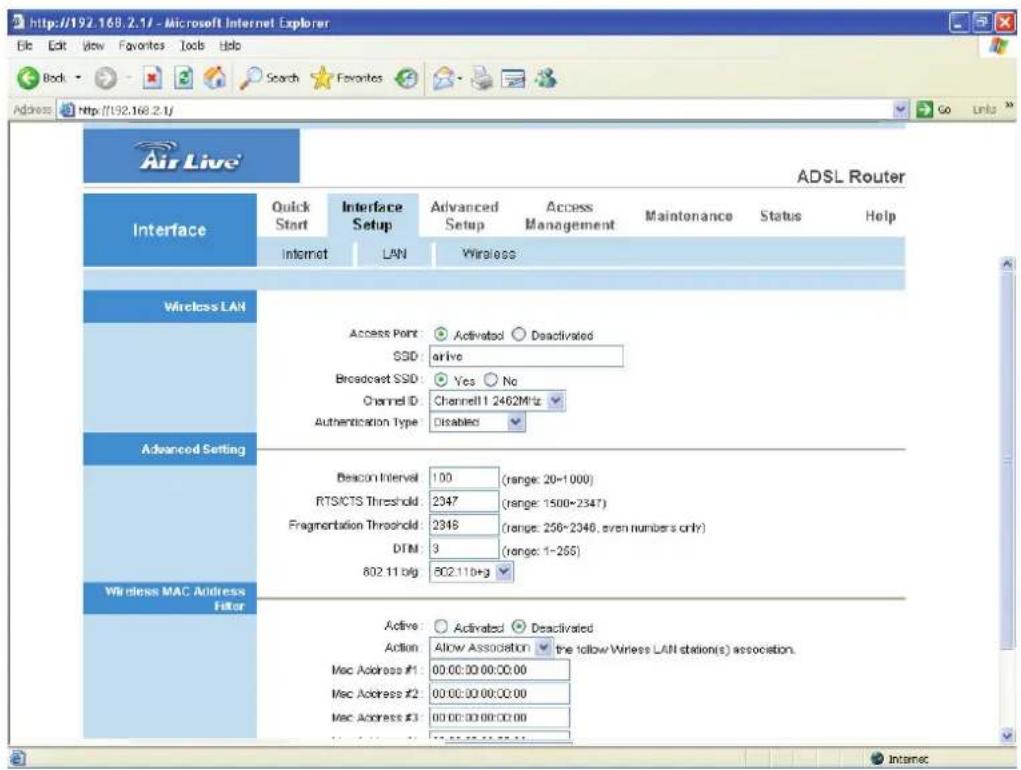
Task: Open the 802.11 b/g mode dropdown
Action: coord(504,571)
